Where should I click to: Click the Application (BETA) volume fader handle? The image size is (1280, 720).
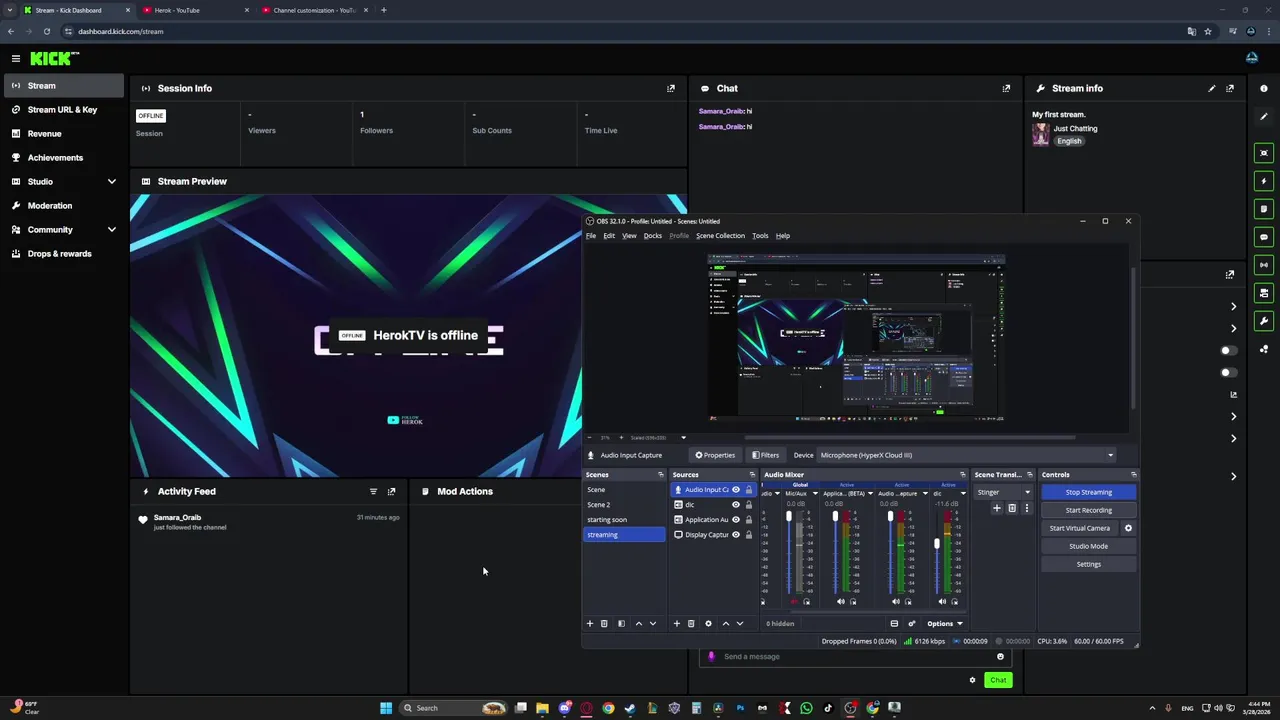pos(835,516)
